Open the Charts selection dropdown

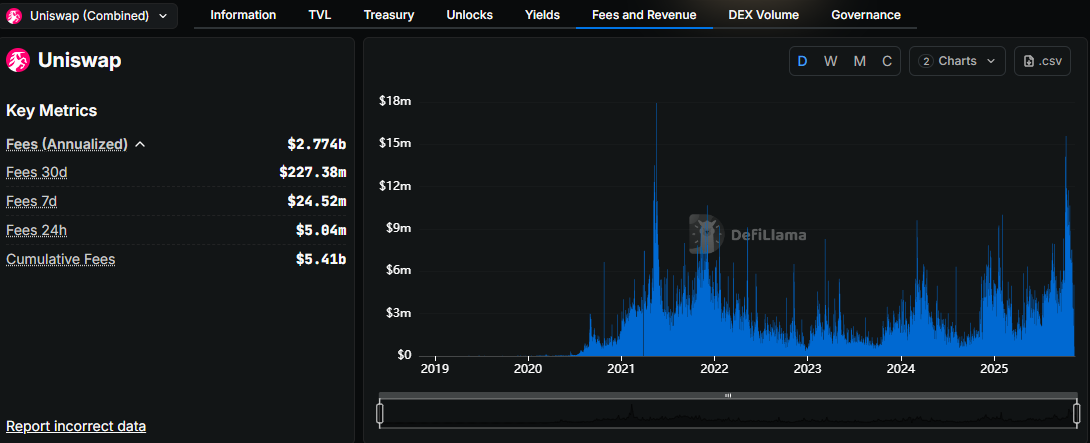(x=957, y=61)
